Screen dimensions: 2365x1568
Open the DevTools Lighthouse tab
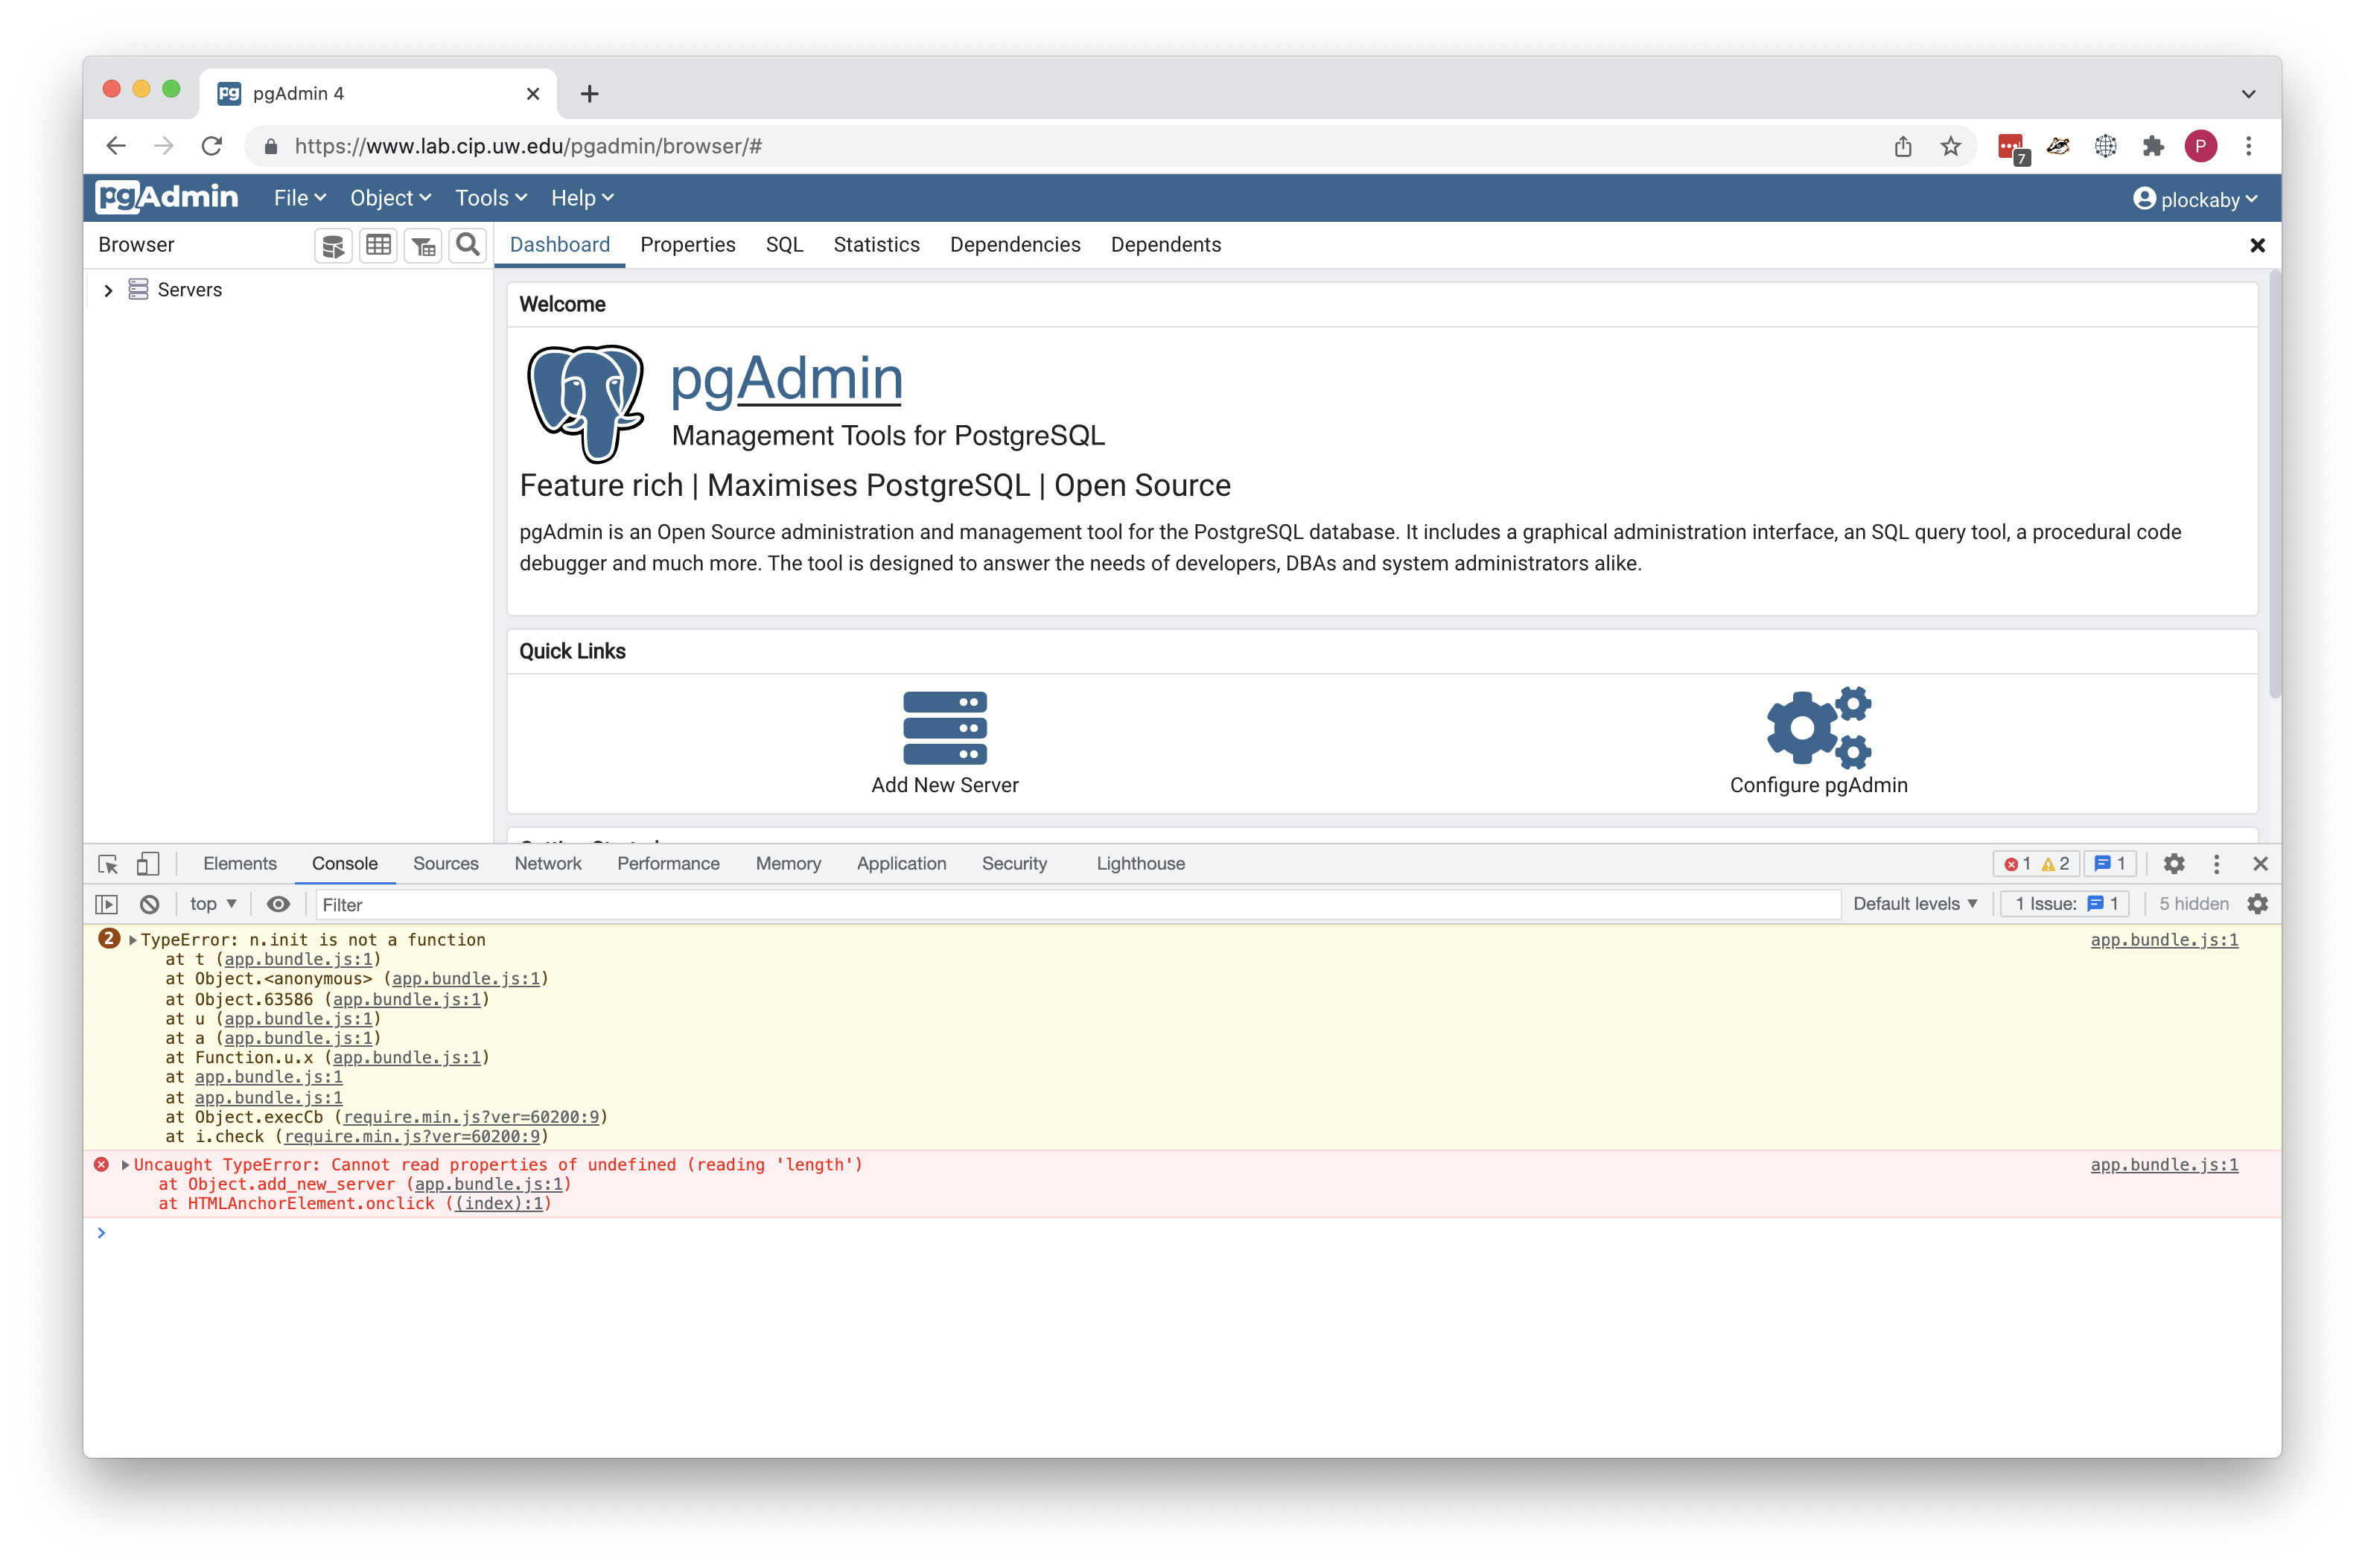coord(1140,864)
